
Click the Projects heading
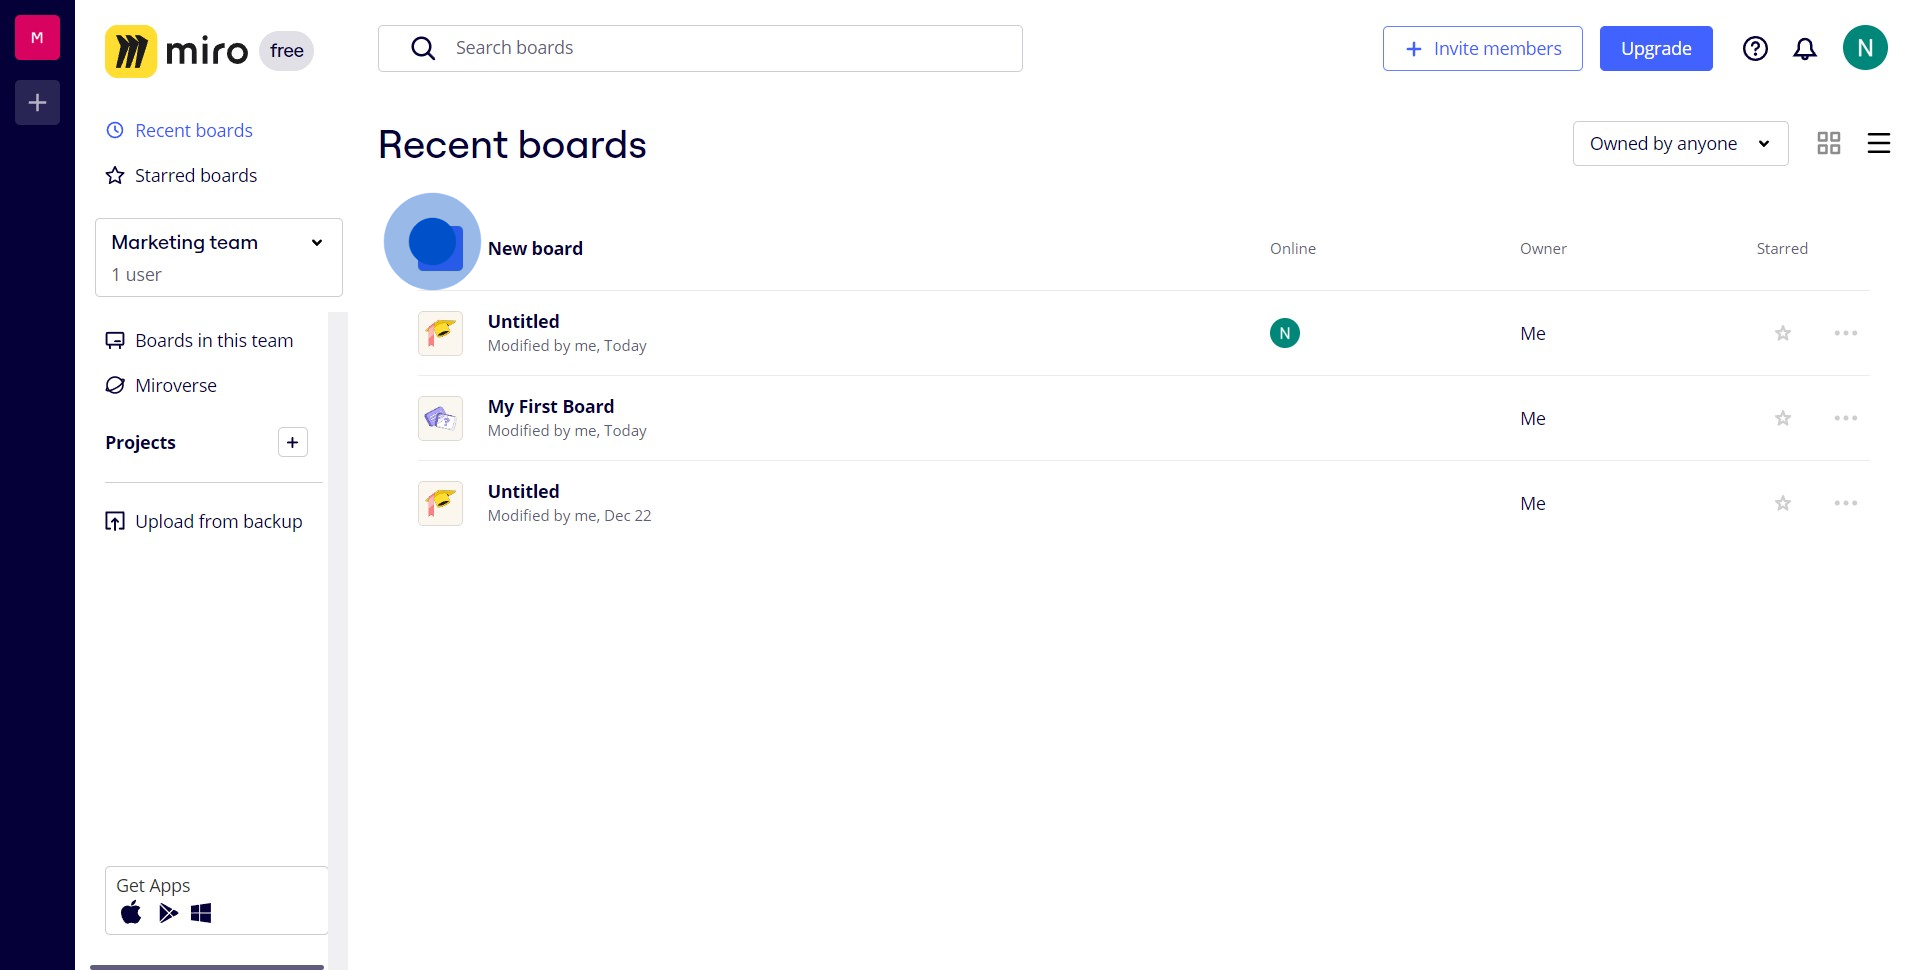(140, 442)
